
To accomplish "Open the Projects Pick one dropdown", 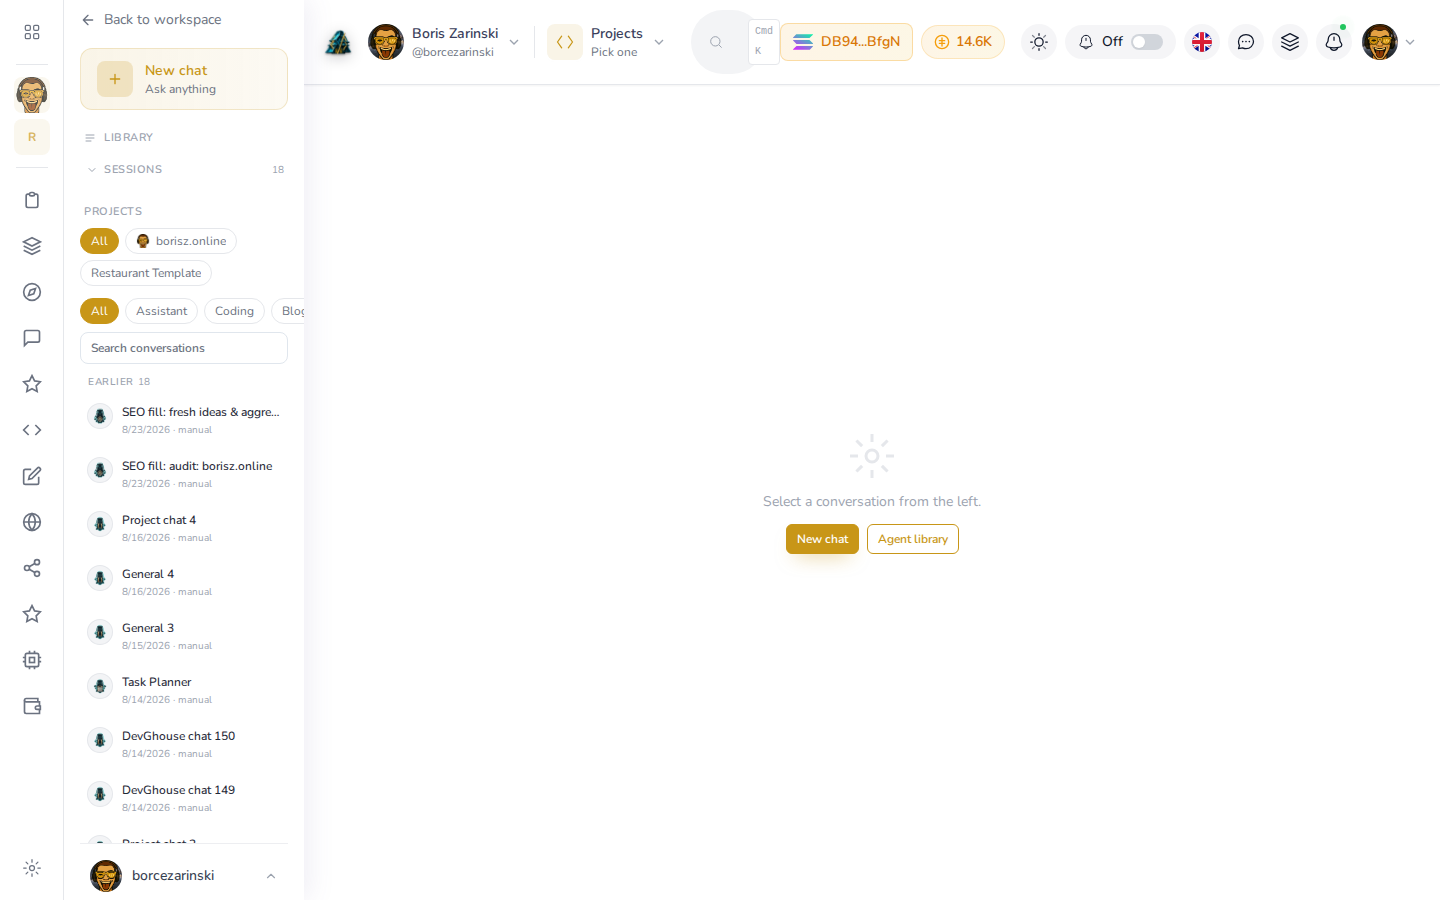I will point(606,42).
